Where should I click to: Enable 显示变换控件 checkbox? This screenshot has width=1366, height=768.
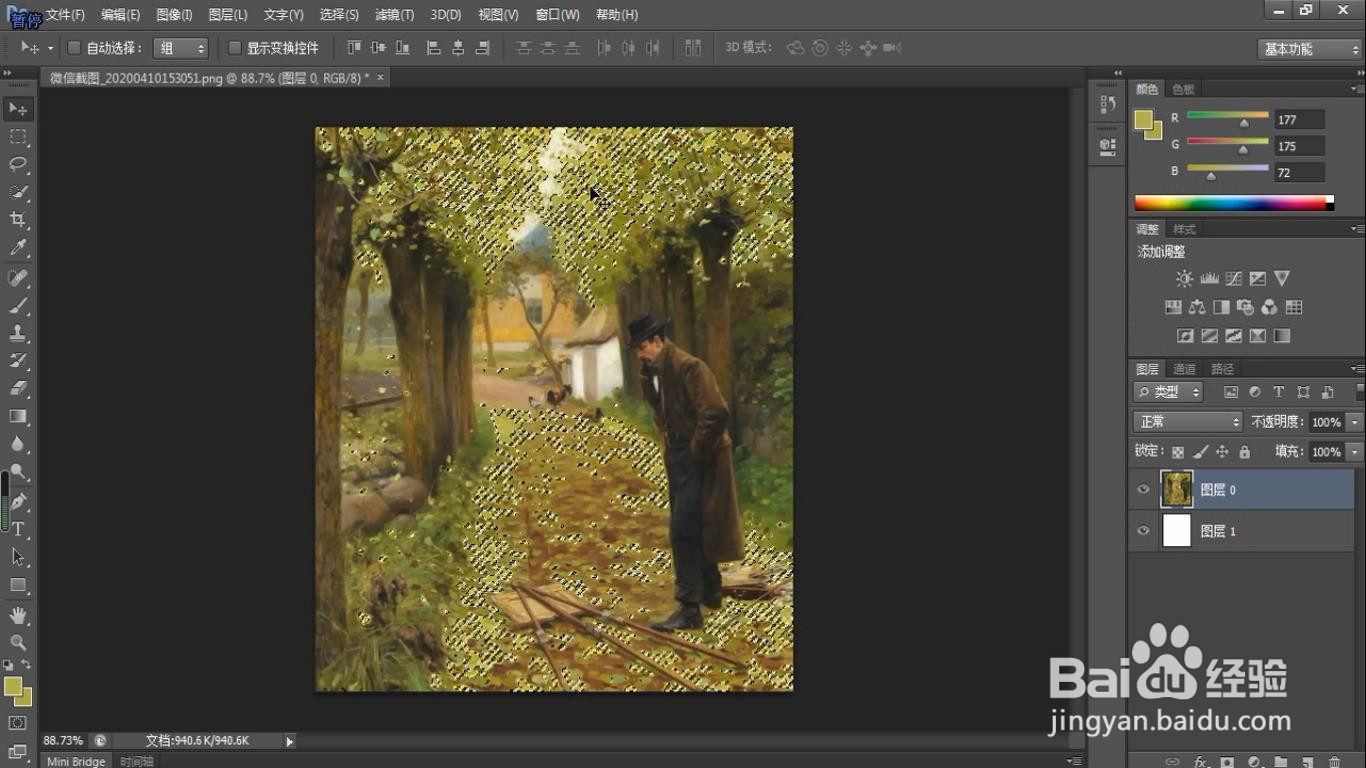(235, 48)
